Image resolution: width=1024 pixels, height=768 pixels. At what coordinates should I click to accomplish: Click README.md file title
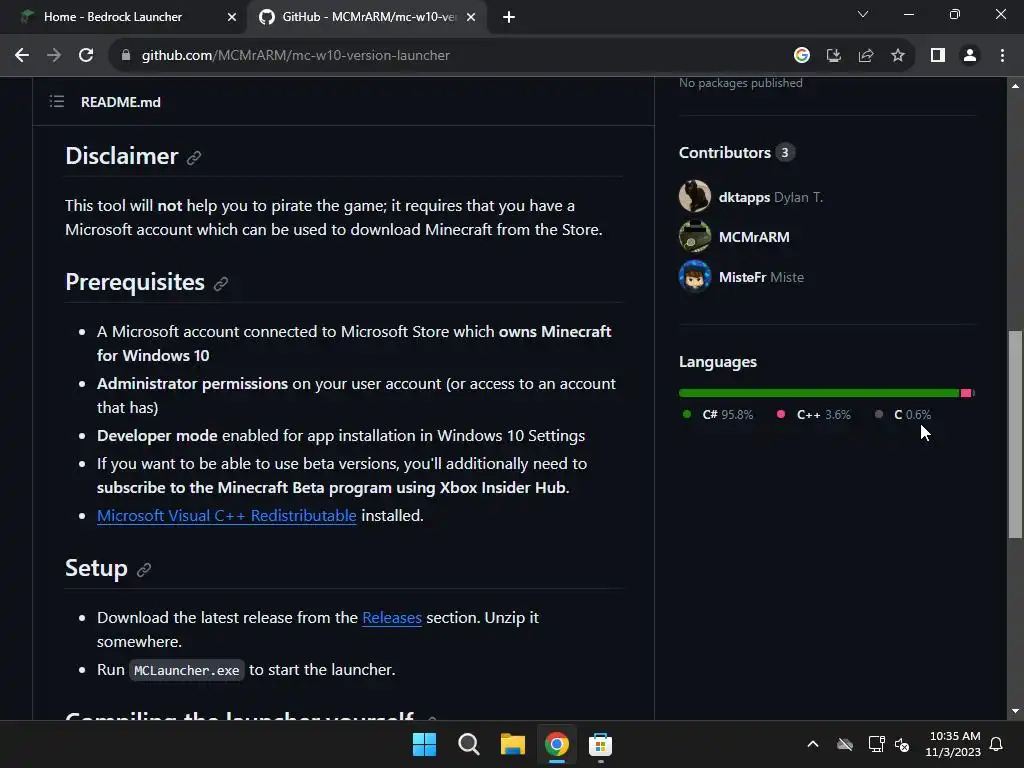click(121, 102)
